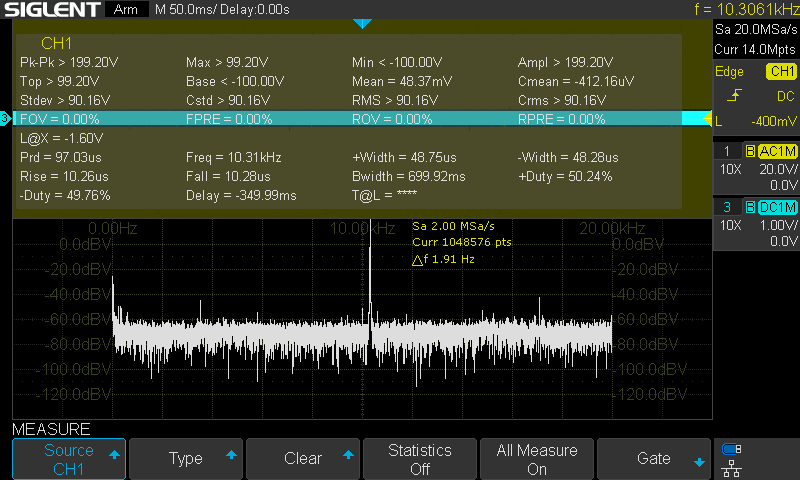Click the Curr 14.0Mpts memory depth readout
Screen dimensions: 800x480
point(755,49)
